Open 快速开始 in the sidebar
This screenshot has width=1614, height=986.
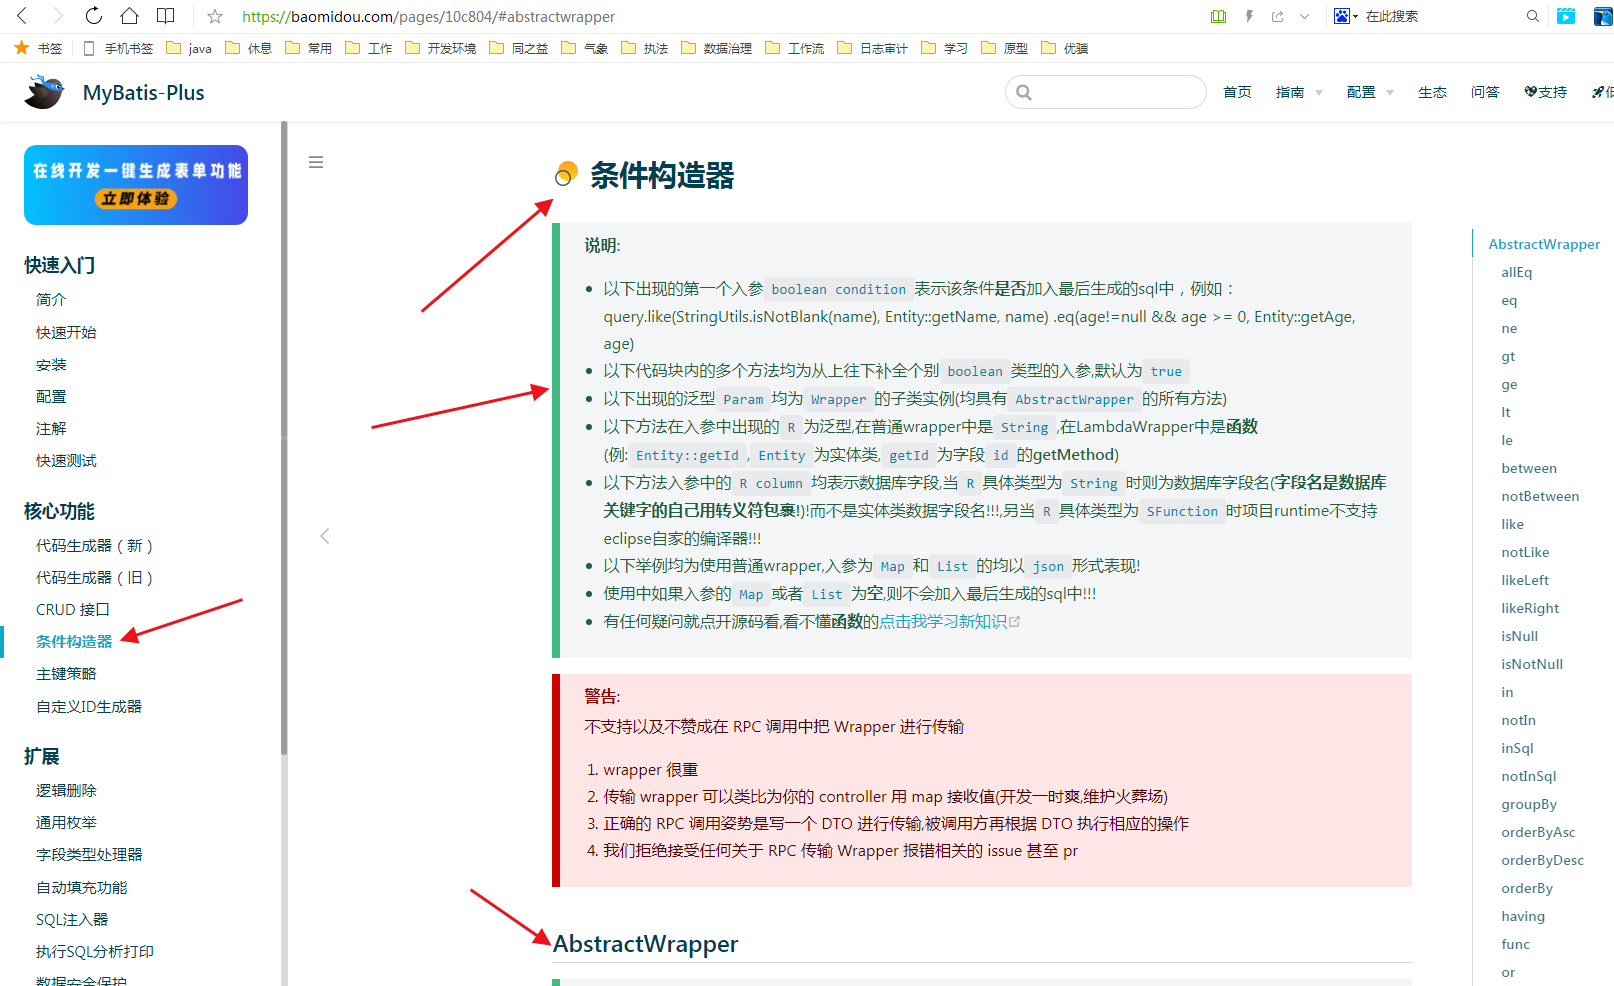point(66,332)
